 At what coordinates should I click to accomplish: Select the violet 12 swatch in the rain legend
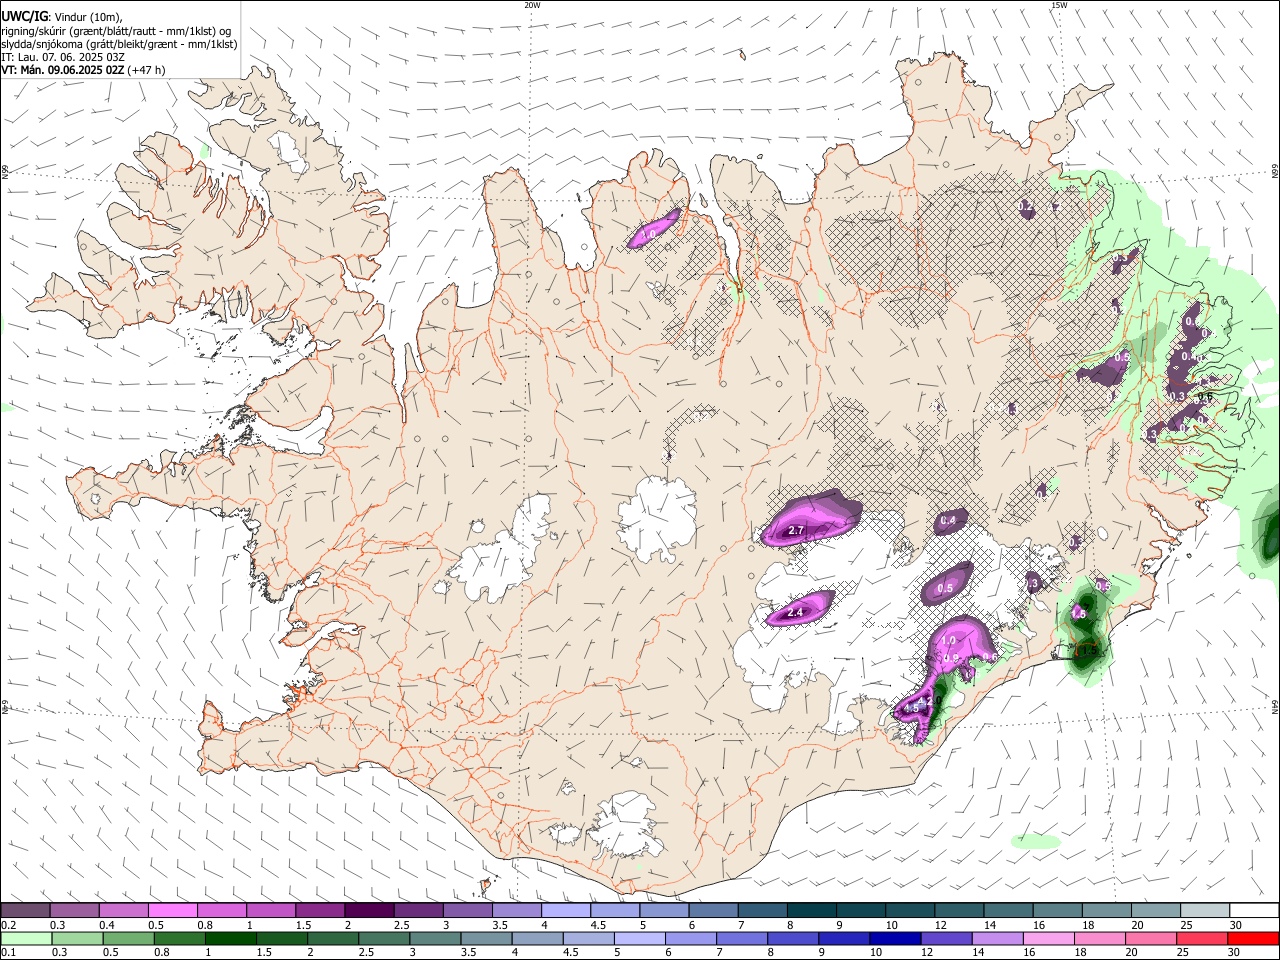tap(947, 938)
